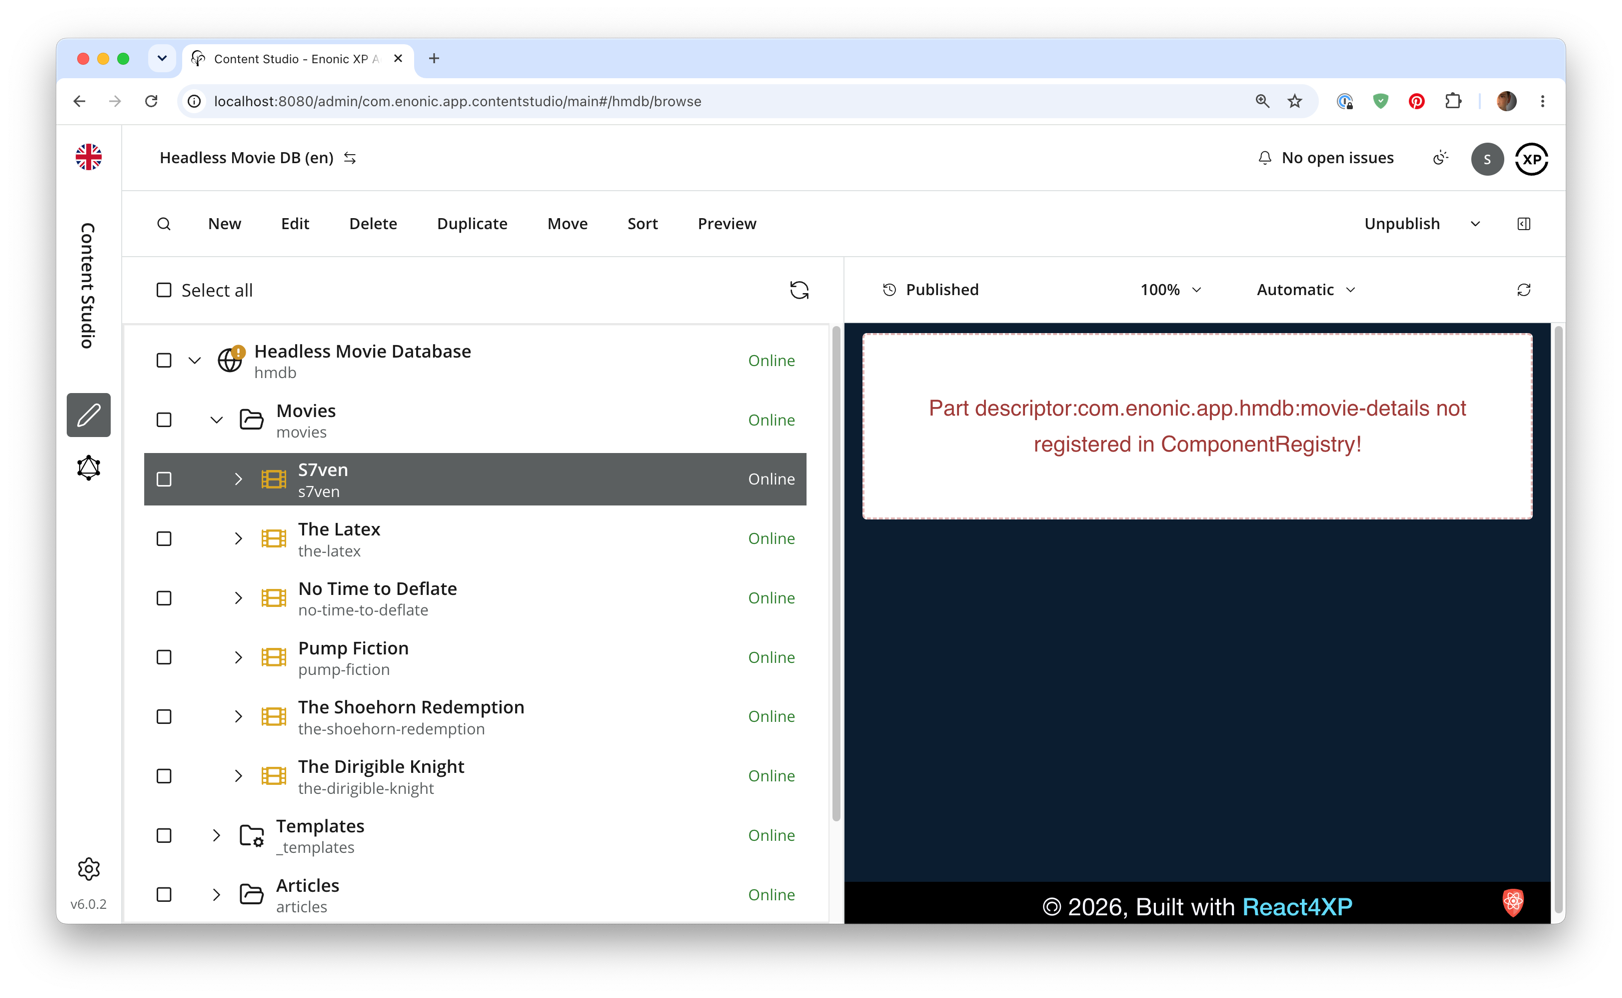Check the Pump Fiction checkbox
The image size is (1622, 998).
pos(164,657)
